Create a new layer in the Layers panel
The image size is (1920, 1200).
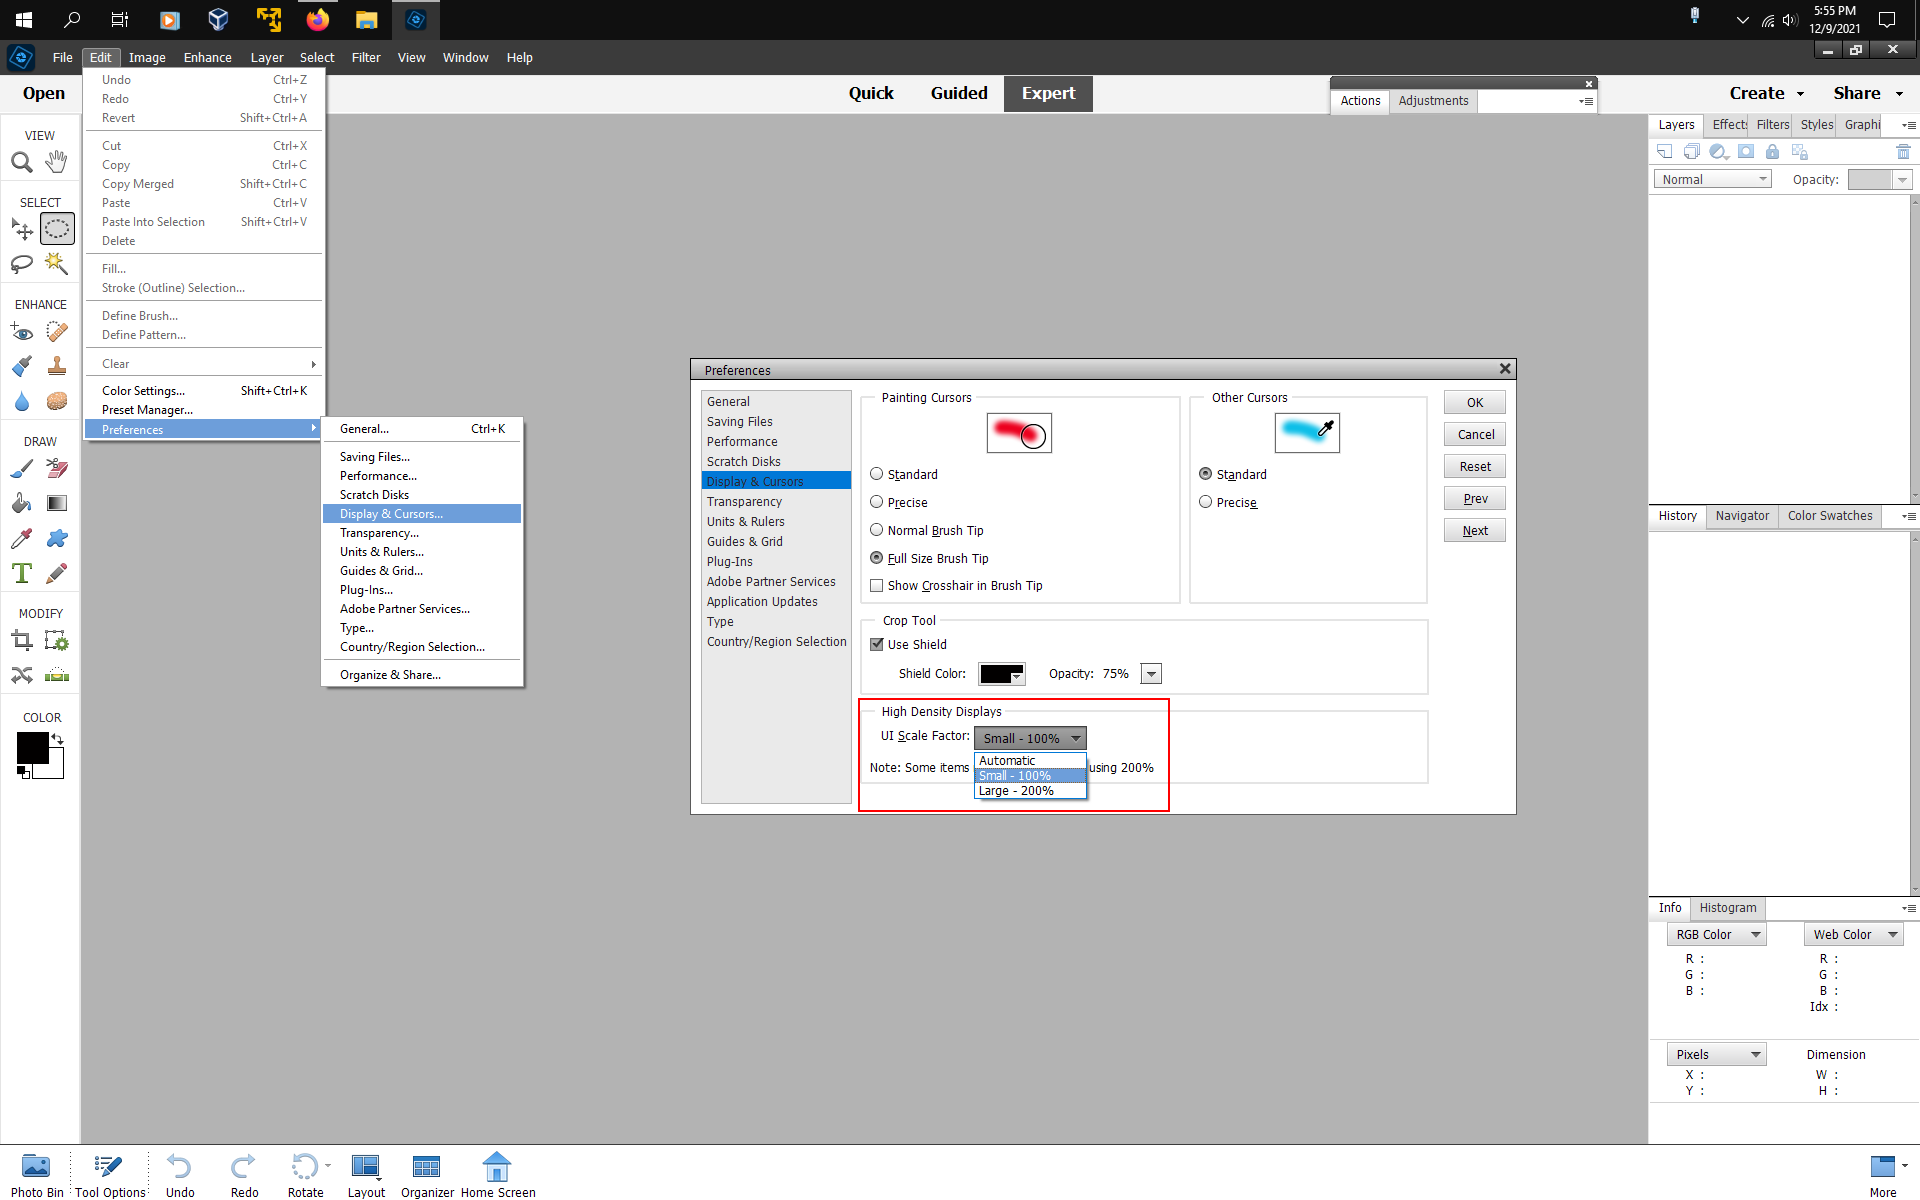[x=1665, y=151]
